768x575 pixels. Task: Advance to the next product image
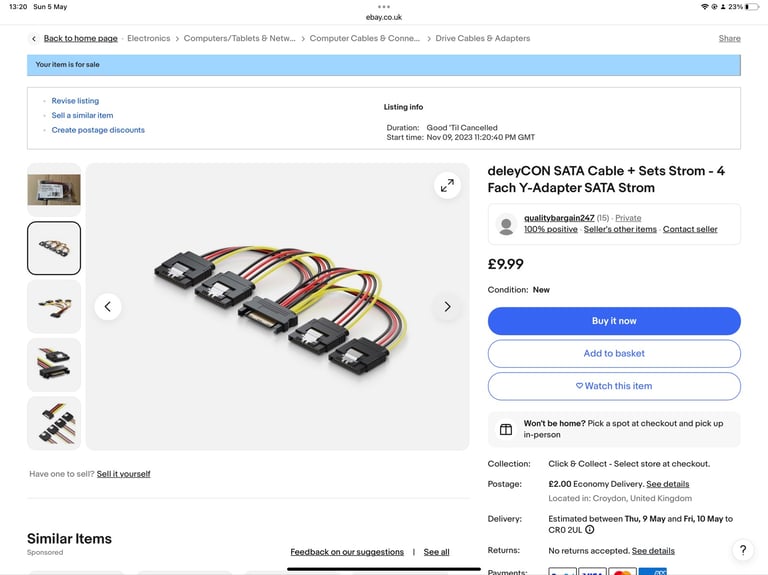pyautogui.click(x=447, y=307)
